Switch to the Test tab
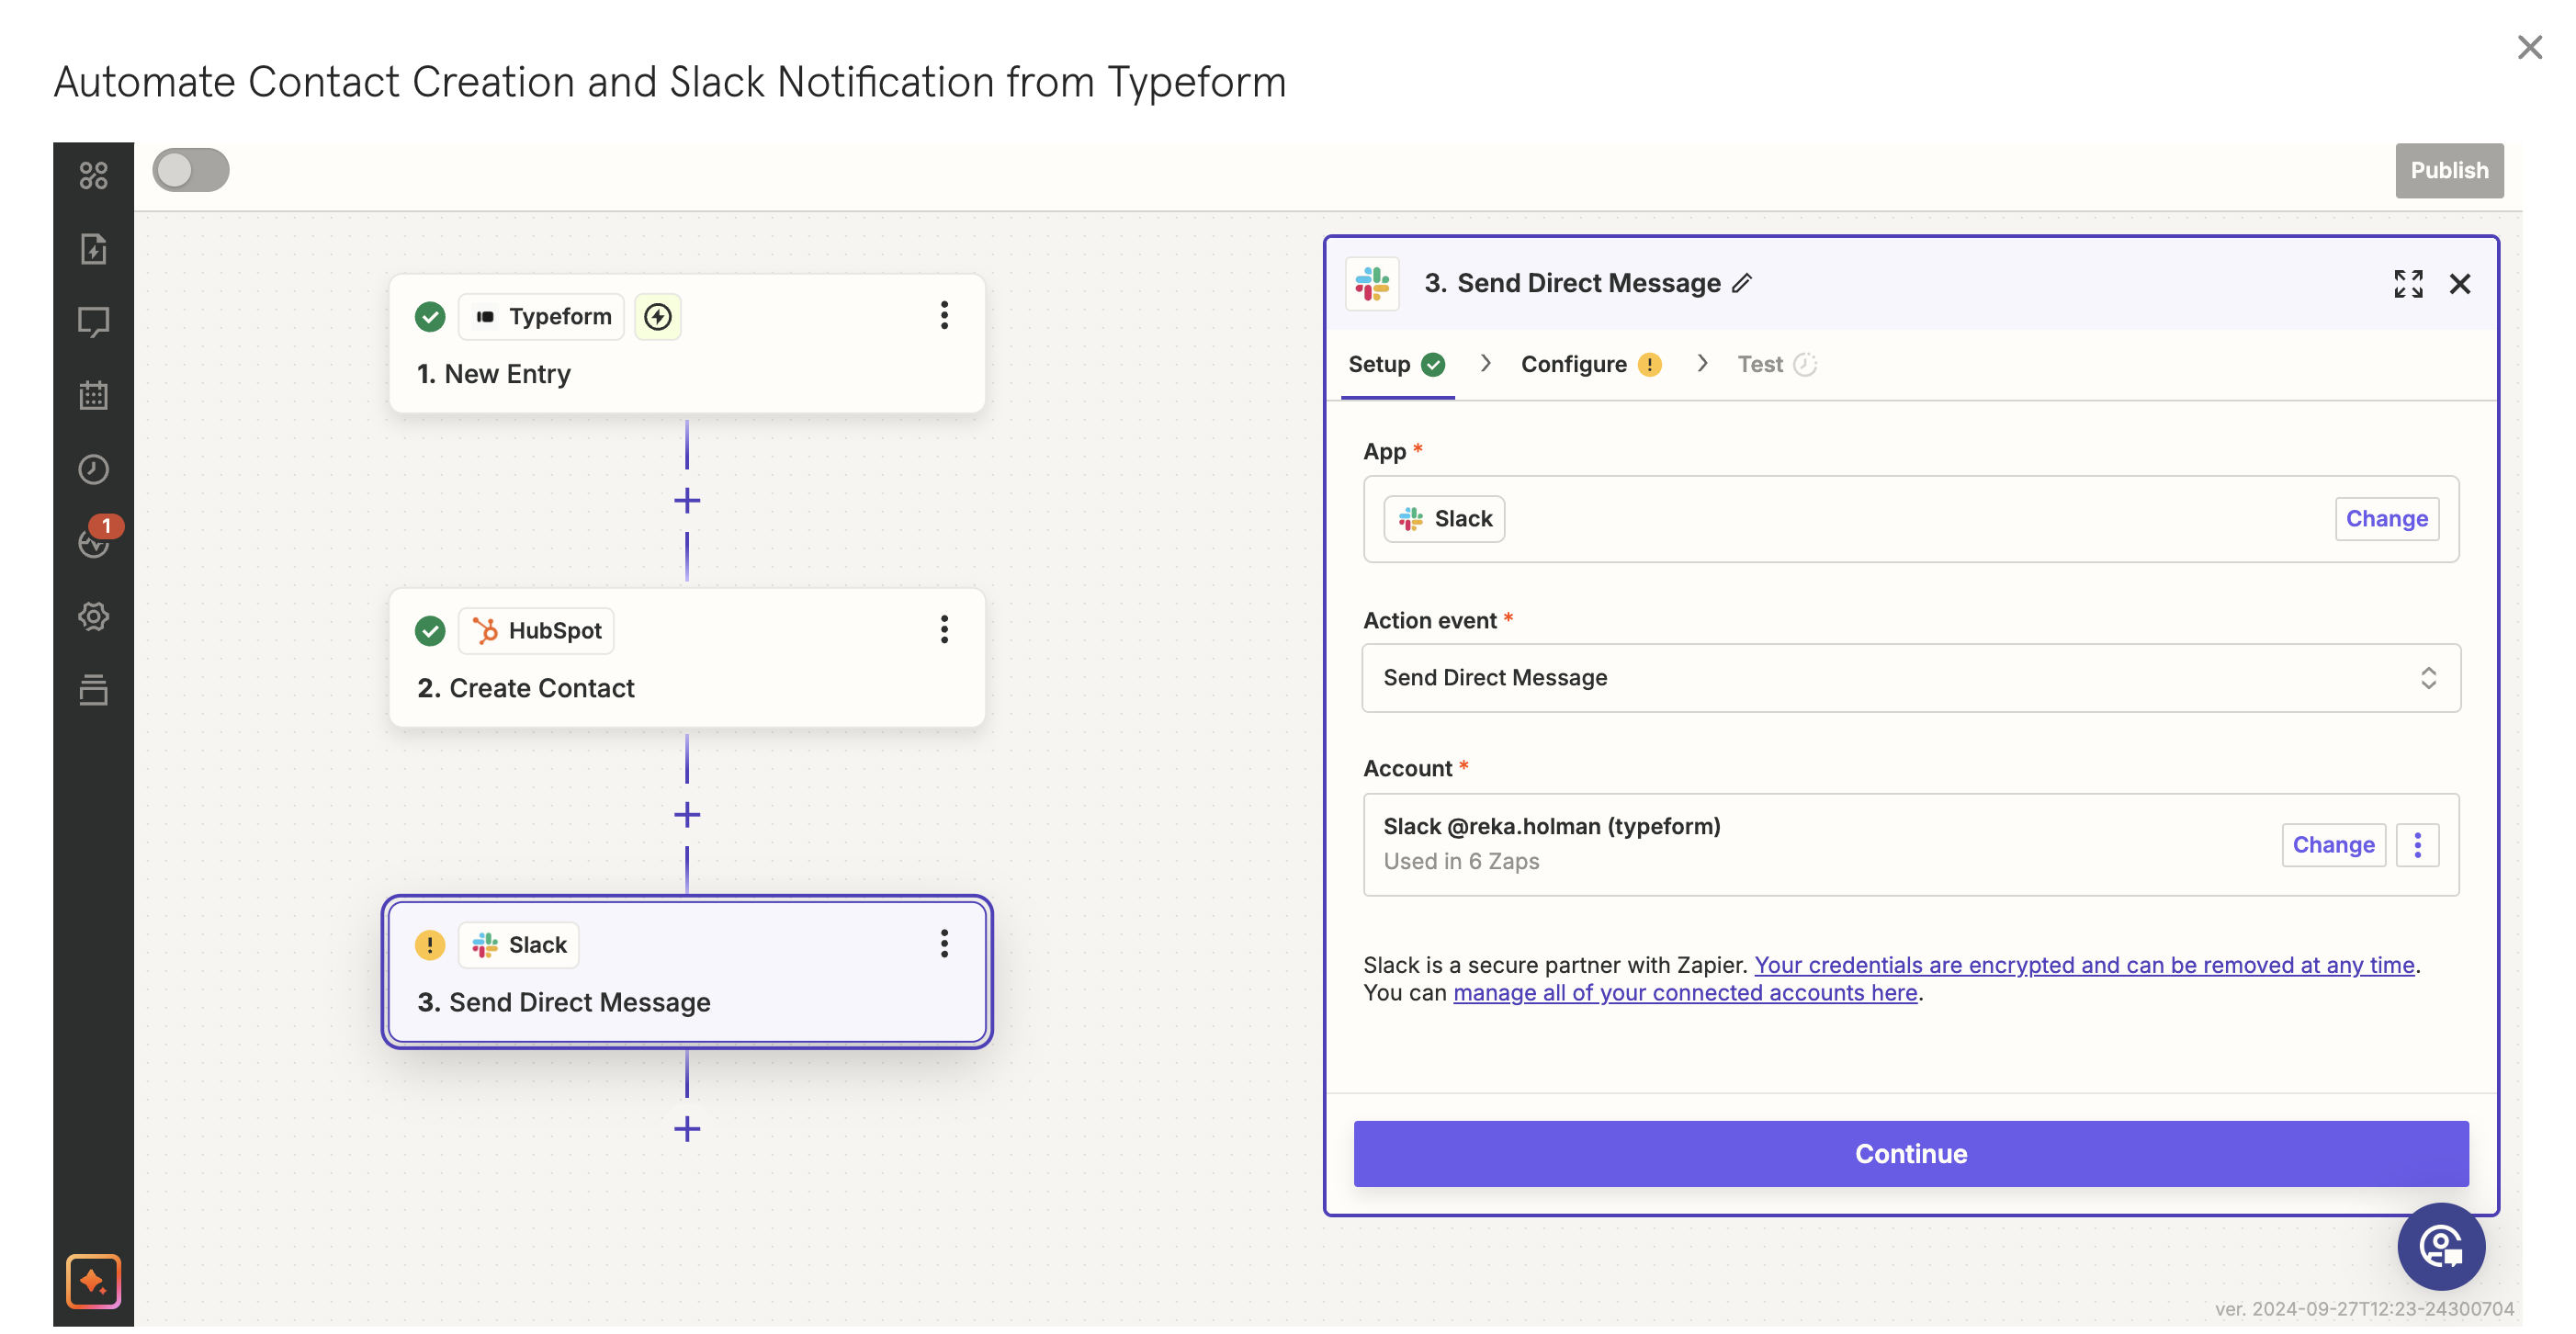This screenshot has height=1334, width=2576. pyautogui.click(x=1776, y=364)
